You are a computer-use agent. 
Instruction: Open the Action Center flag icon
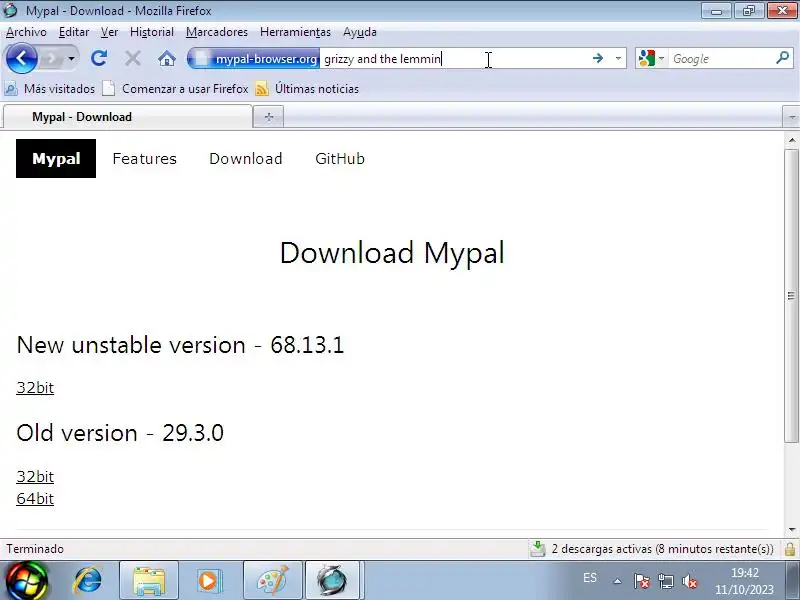(x=641, y=581)
